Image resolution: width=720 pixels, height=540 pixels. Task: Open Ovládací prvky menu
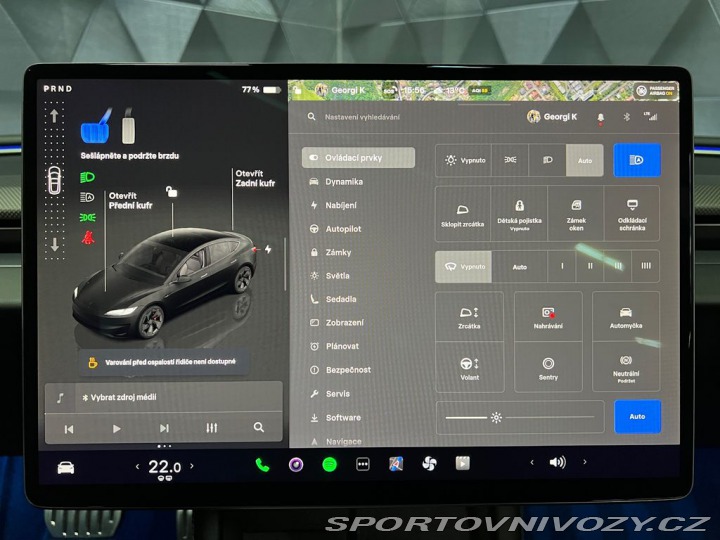[x=358, y=158]
